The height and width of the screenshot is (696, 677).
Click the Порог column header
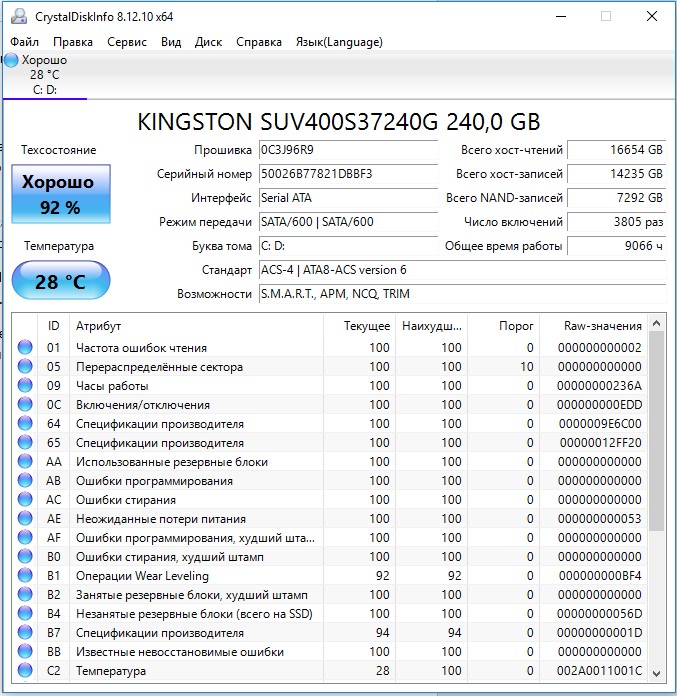(503, 326)
